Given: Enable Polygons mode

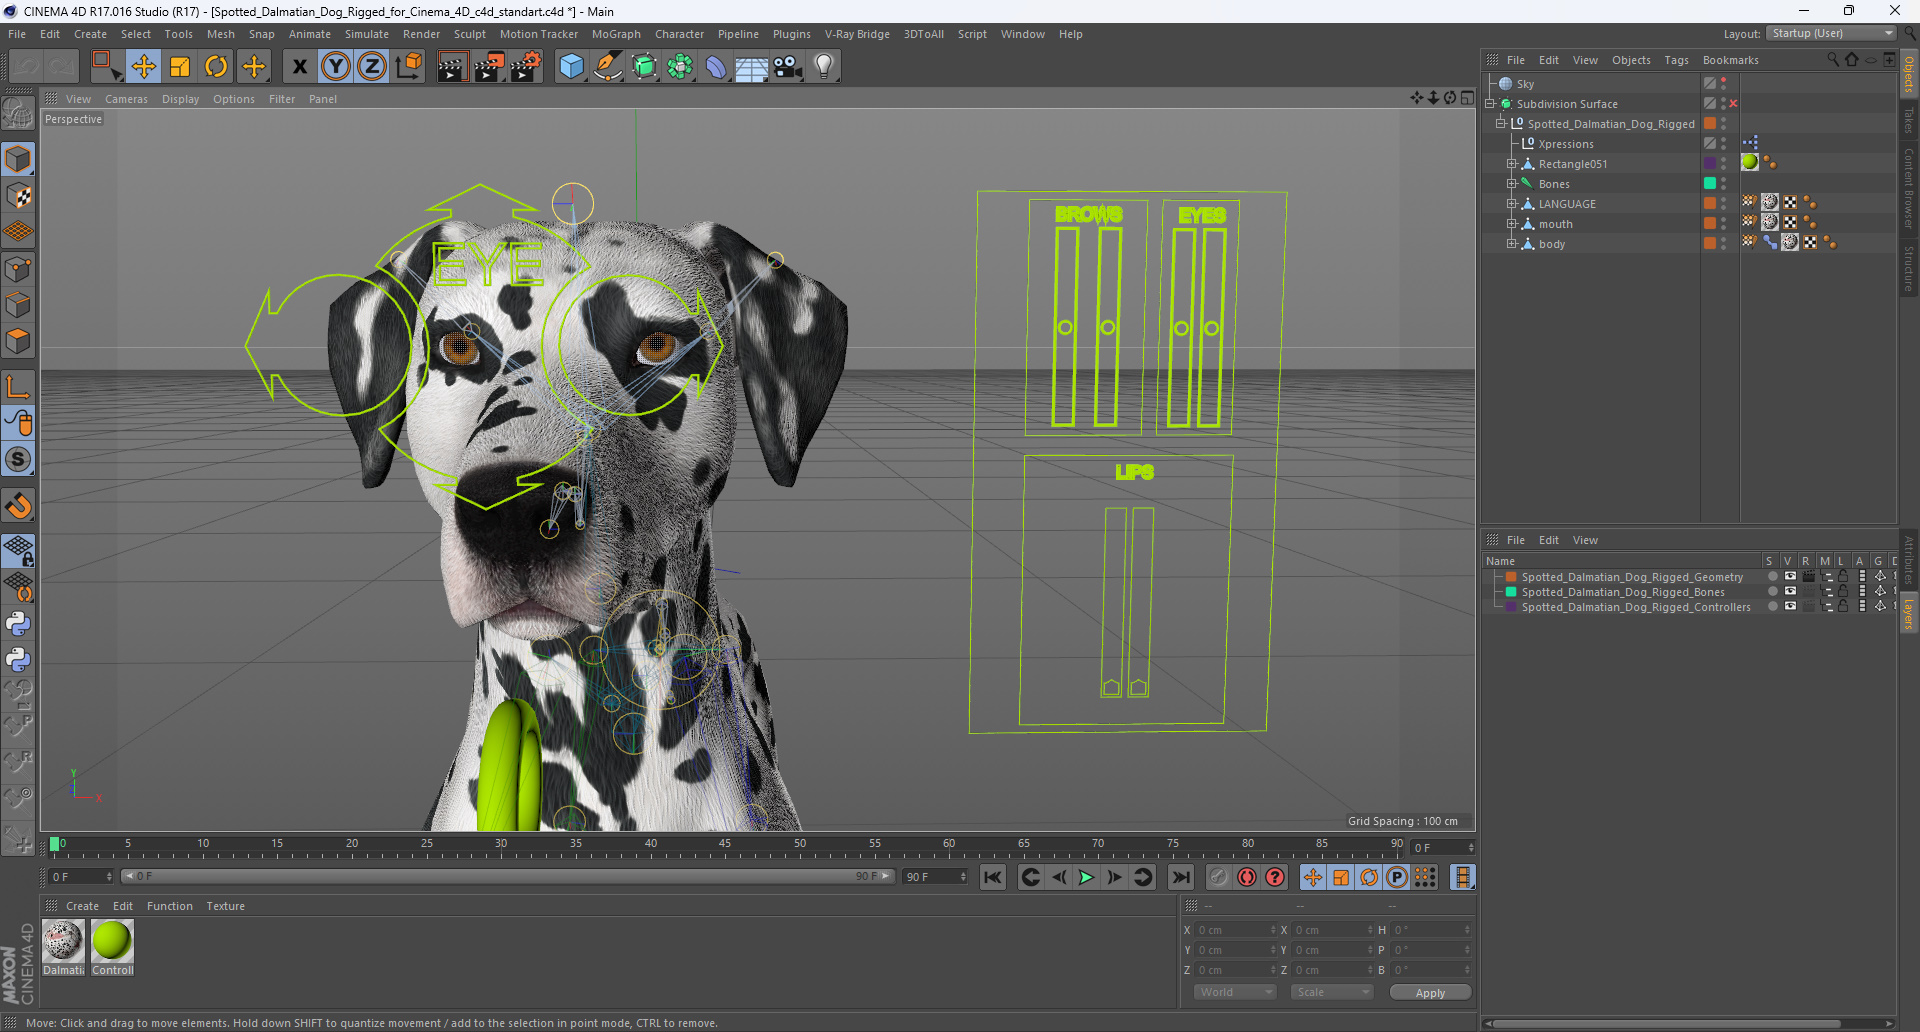Looking at the screenshot, I should pyautogui.click(x=18, y=341).
